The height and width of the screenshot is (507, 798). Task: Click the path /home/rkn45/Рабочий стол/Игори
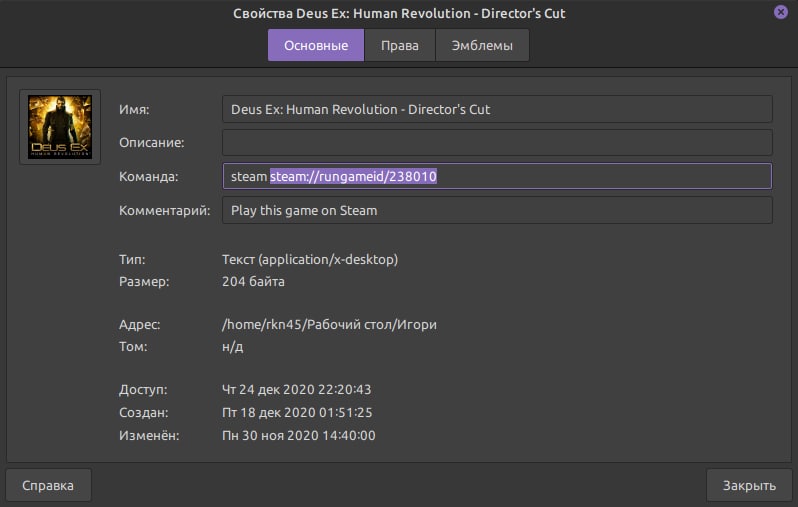click(329, 325)
